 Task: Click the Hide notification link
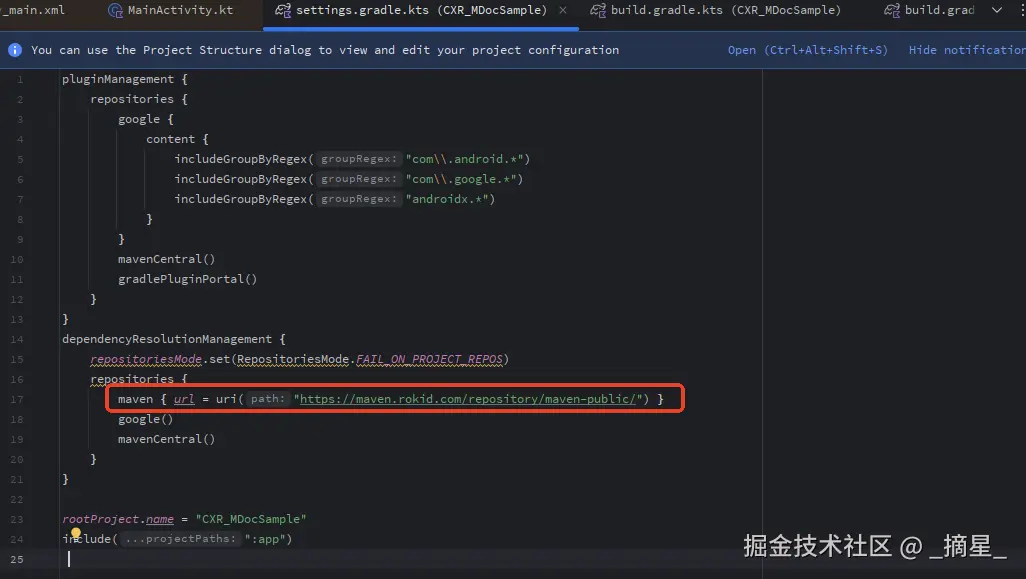(x=967, y=50)
